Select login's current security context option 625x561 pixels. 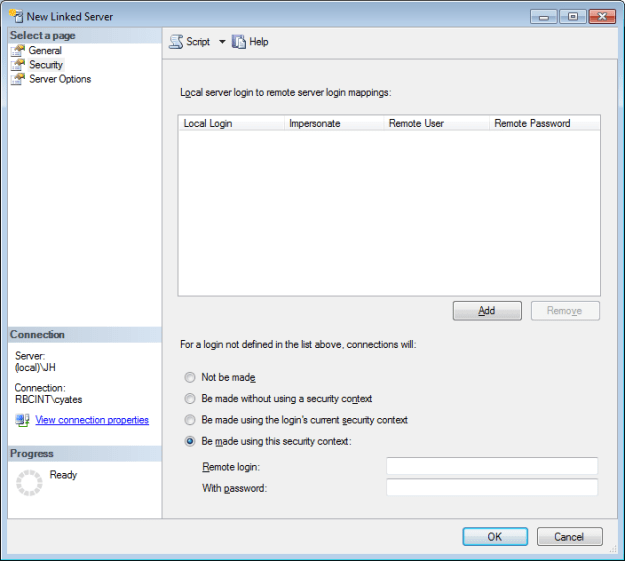point(190,420)
